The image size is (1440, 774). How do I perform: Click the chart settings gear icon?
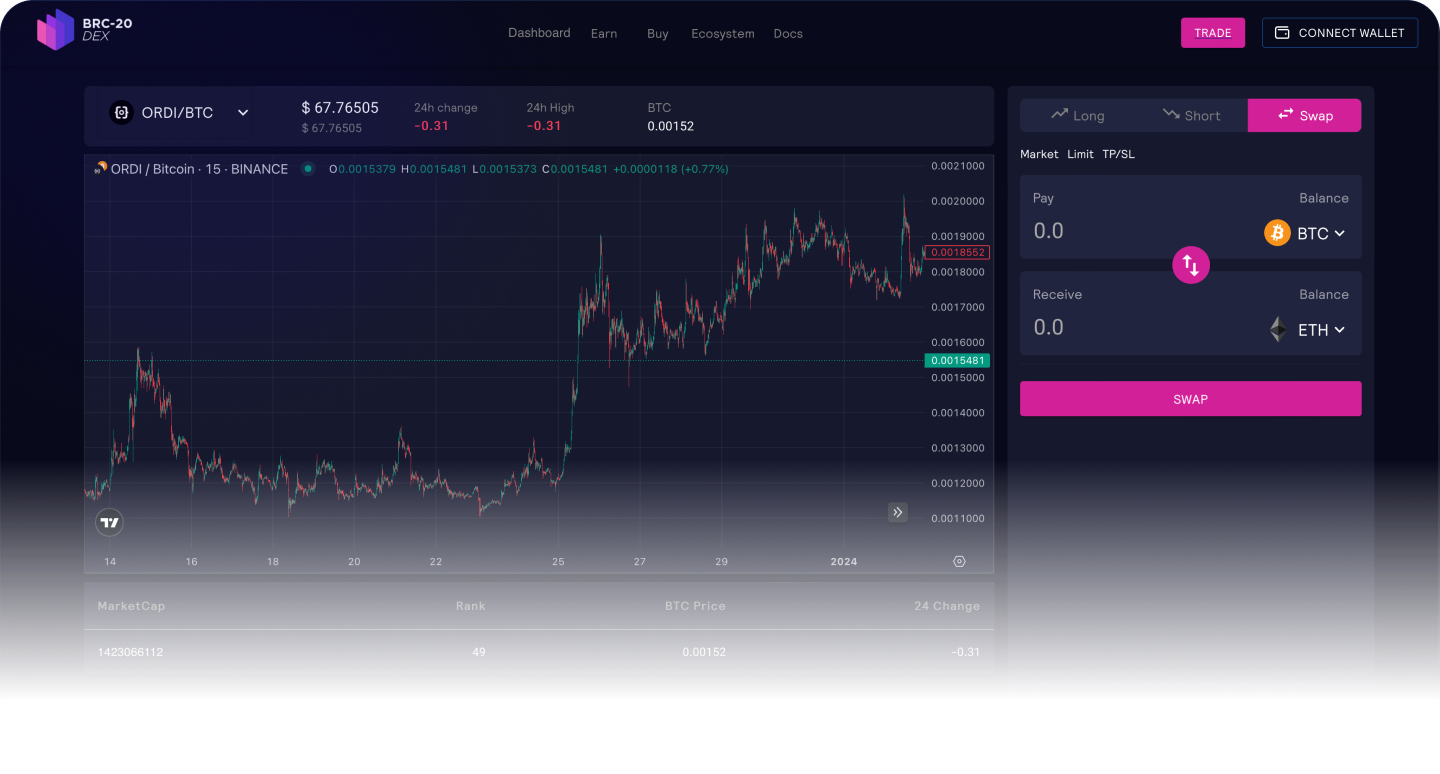959,562
